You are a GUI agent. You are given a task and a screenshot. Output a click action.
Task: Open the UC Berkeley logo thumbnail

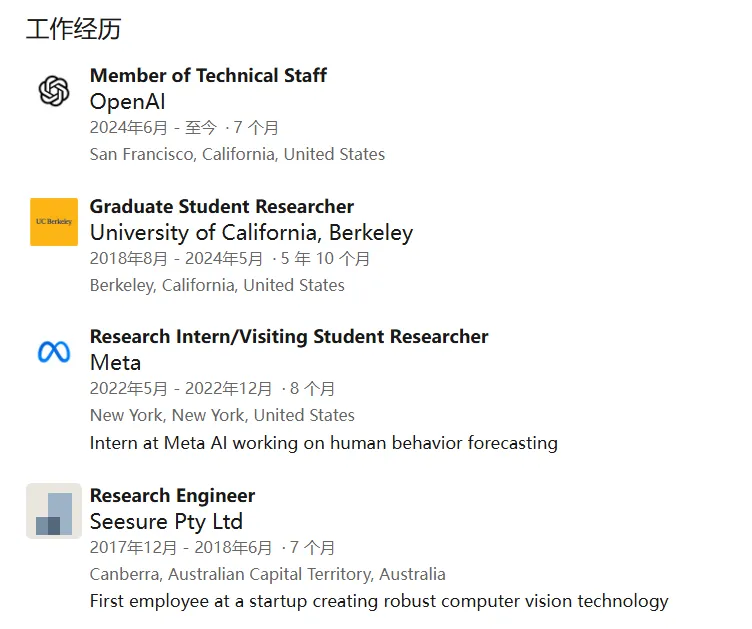[x=54, y=221]
